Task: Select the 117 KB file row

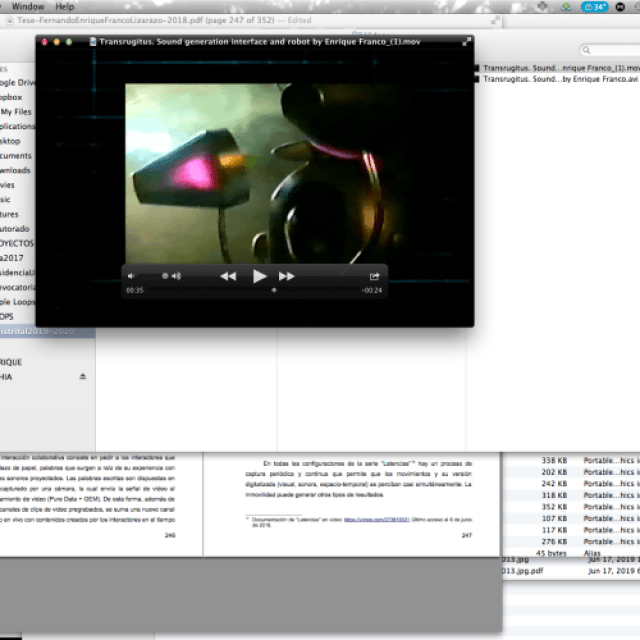Action: click(x=571, y=530)
